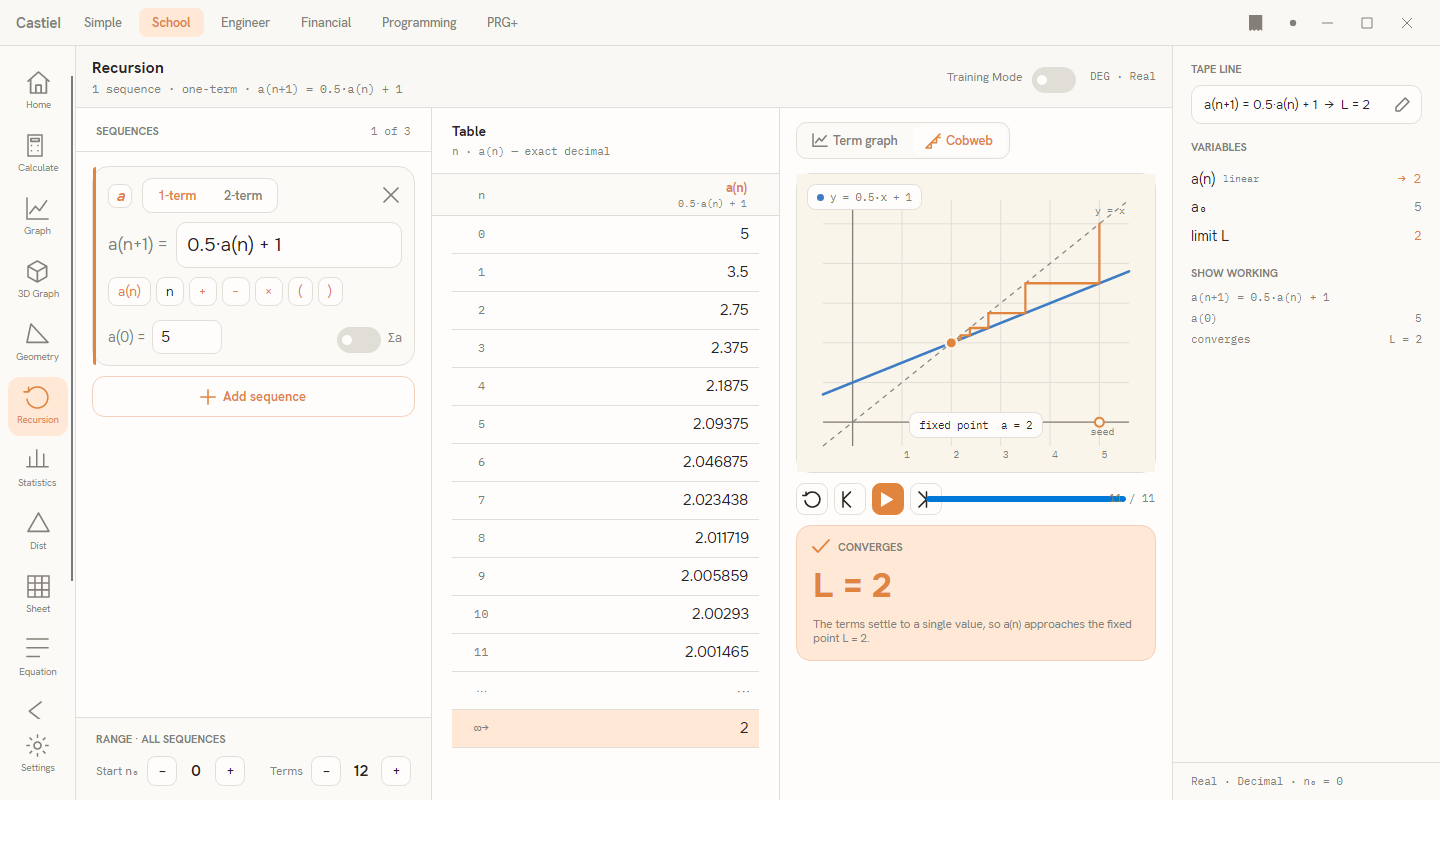
Task: Click the a(0) initial value field
Action: coord(187,337)
